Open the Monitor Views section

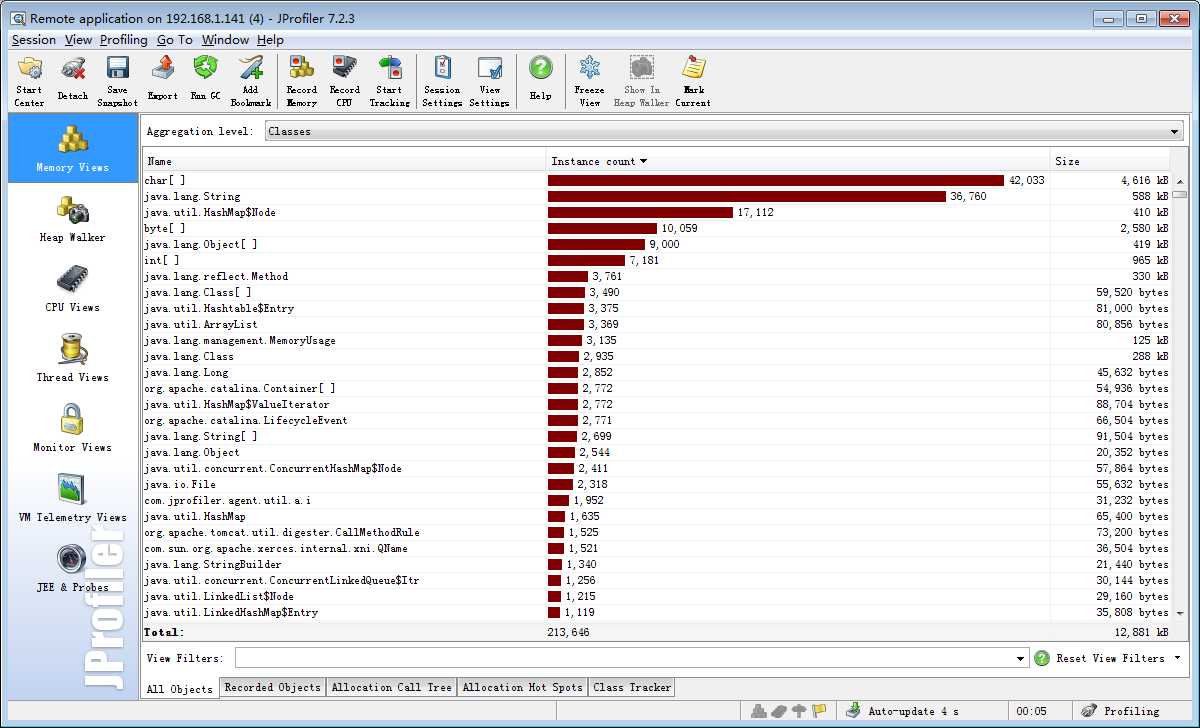pos(73,428)
